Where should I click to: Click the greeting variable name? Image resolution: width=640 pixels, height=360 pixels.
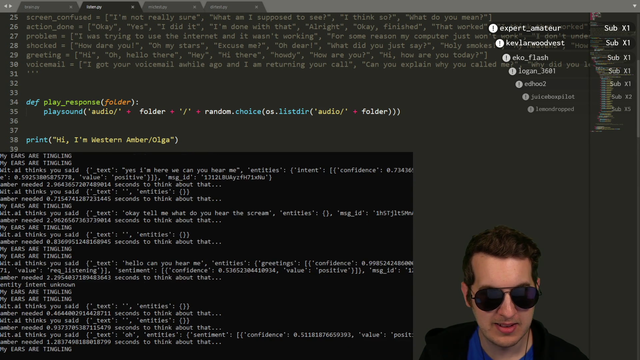pos(44,55)
